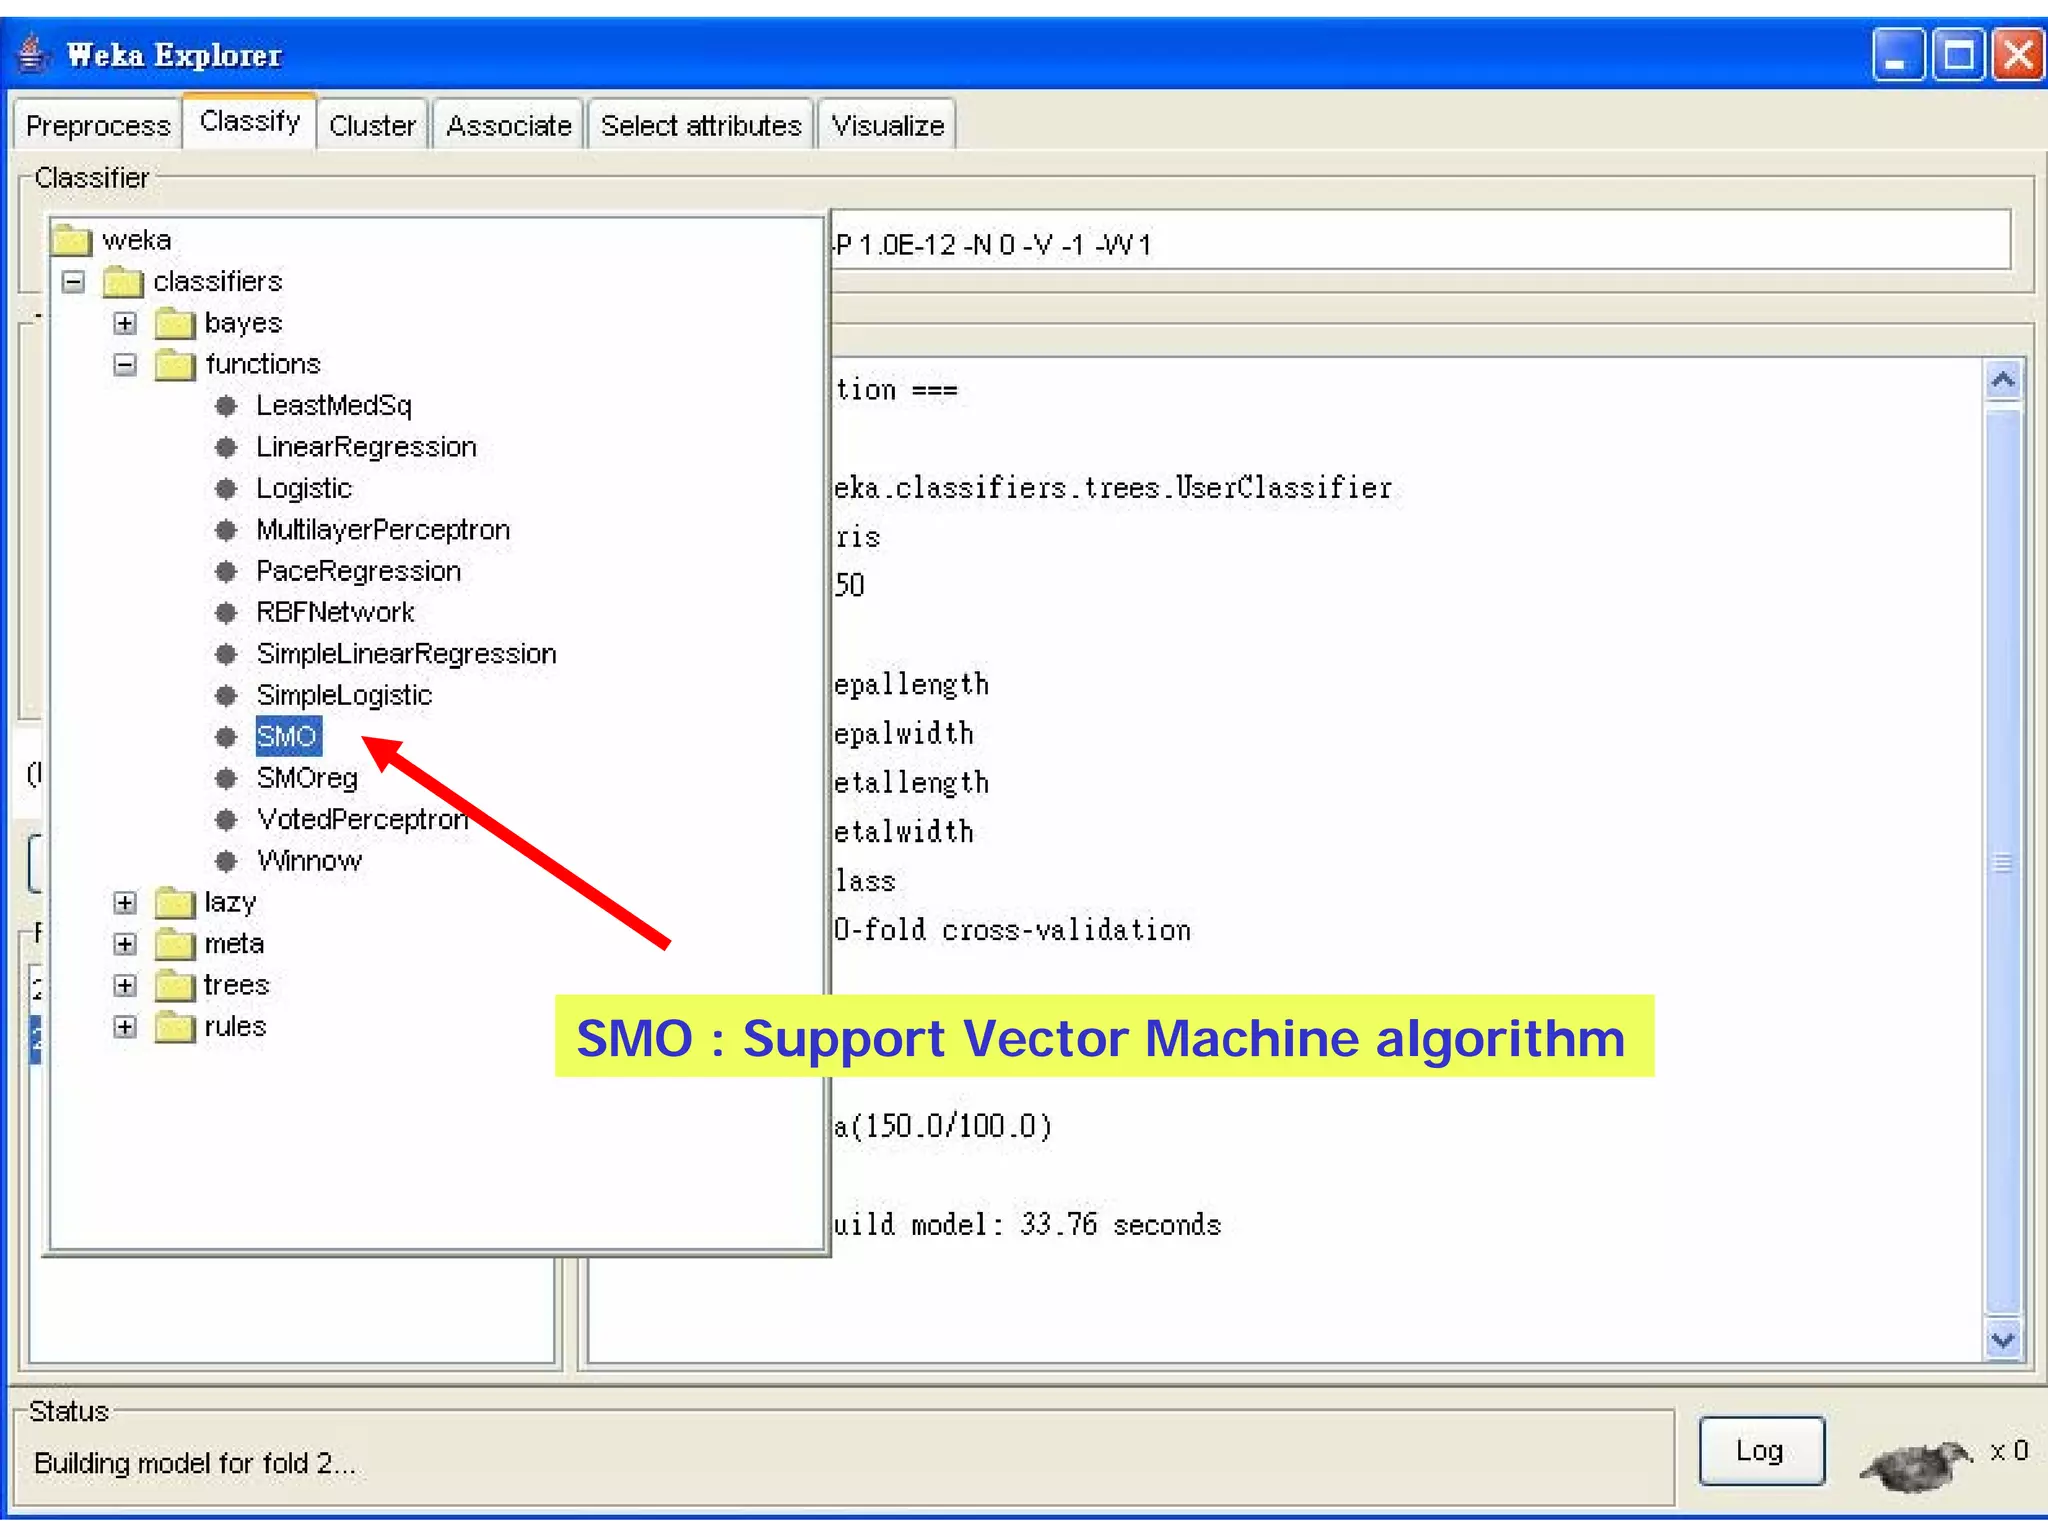Click the bullet icon beside MultilayerPerceptron

226,530
